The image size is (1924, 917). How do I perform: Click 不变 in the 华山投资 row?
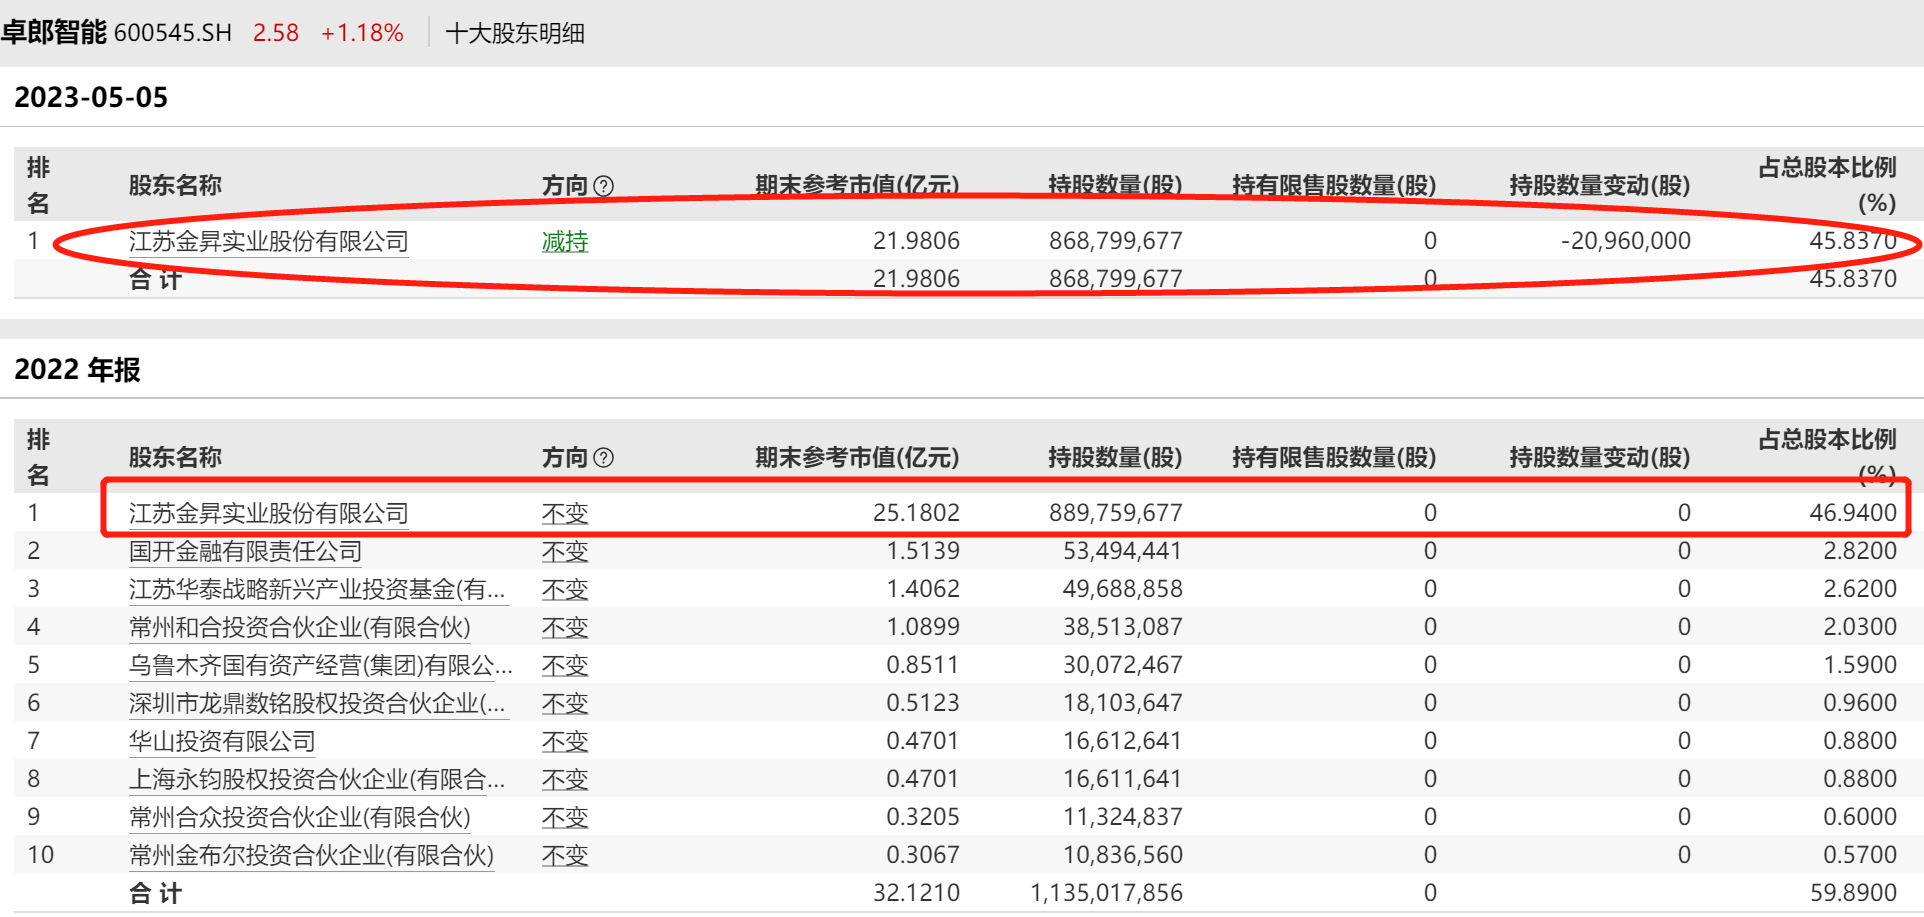coord(565,741)
